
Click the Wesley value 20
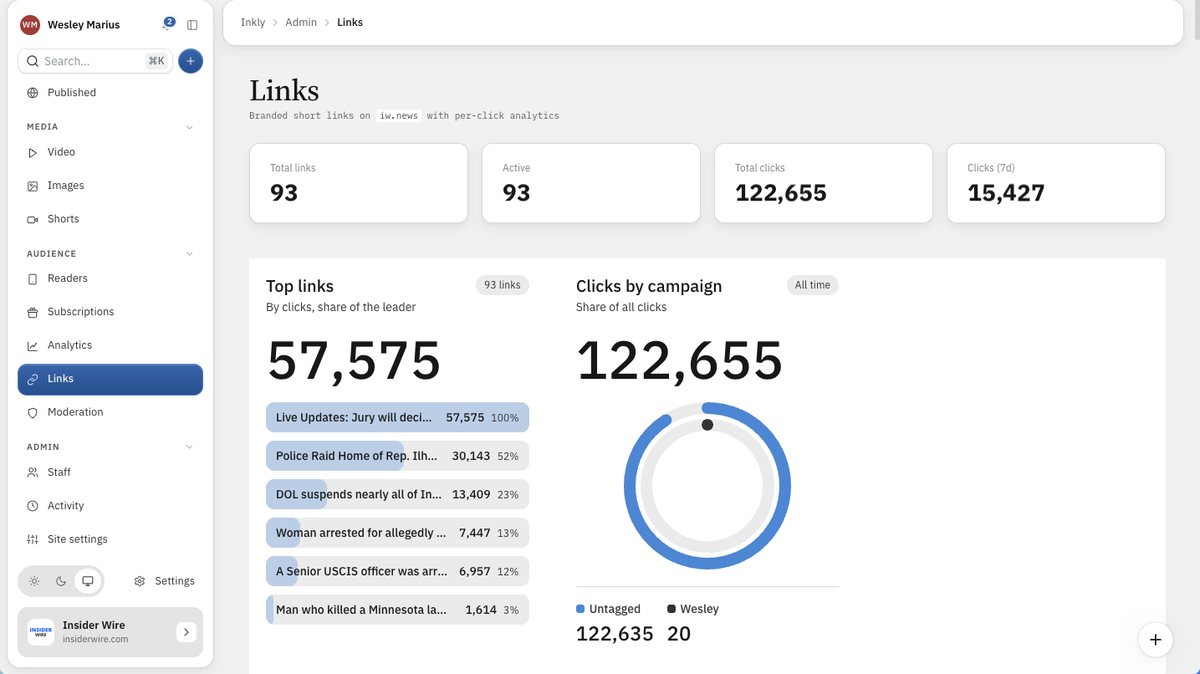pos(679,634)
